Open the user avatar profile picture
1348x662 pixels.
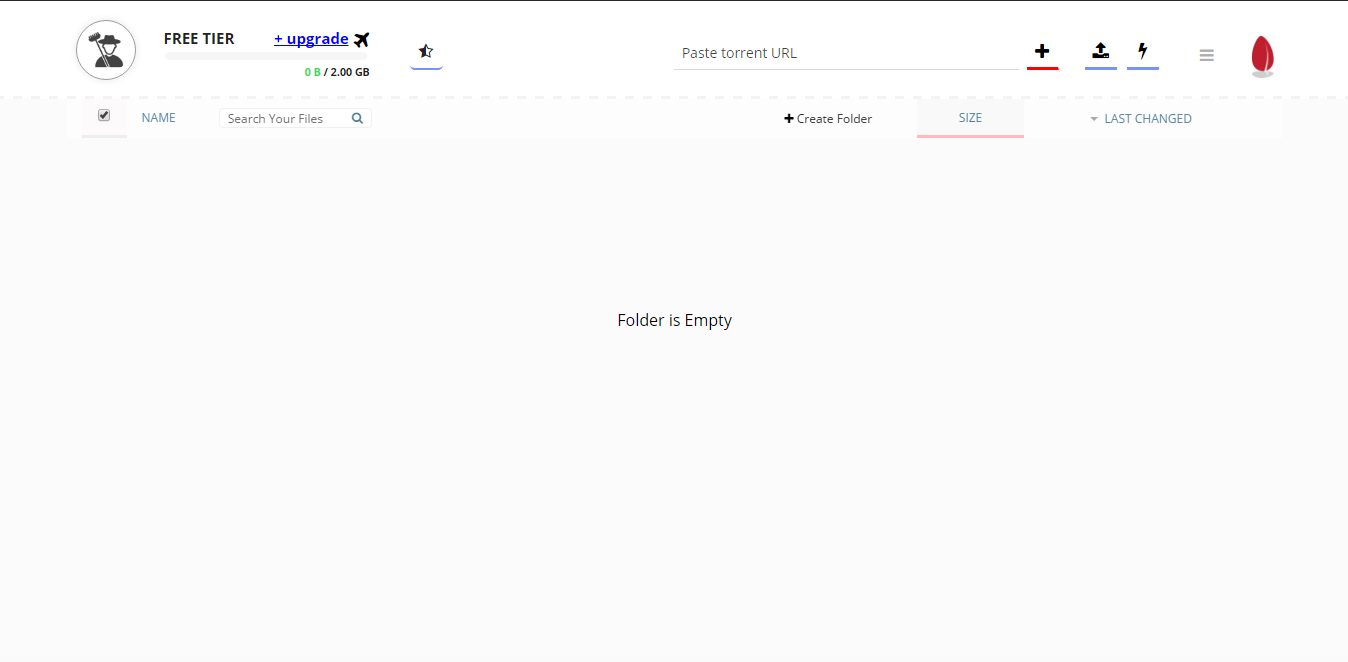tap(106, 50)
